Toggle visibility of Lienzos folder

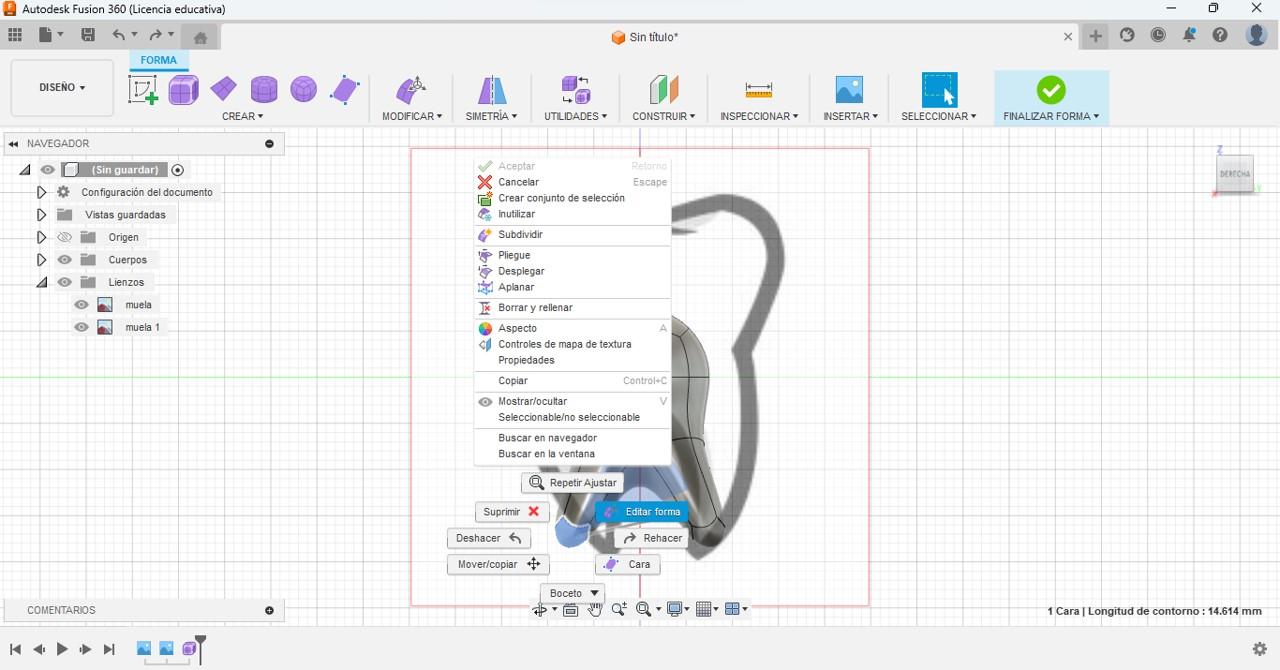coord(65,282)
